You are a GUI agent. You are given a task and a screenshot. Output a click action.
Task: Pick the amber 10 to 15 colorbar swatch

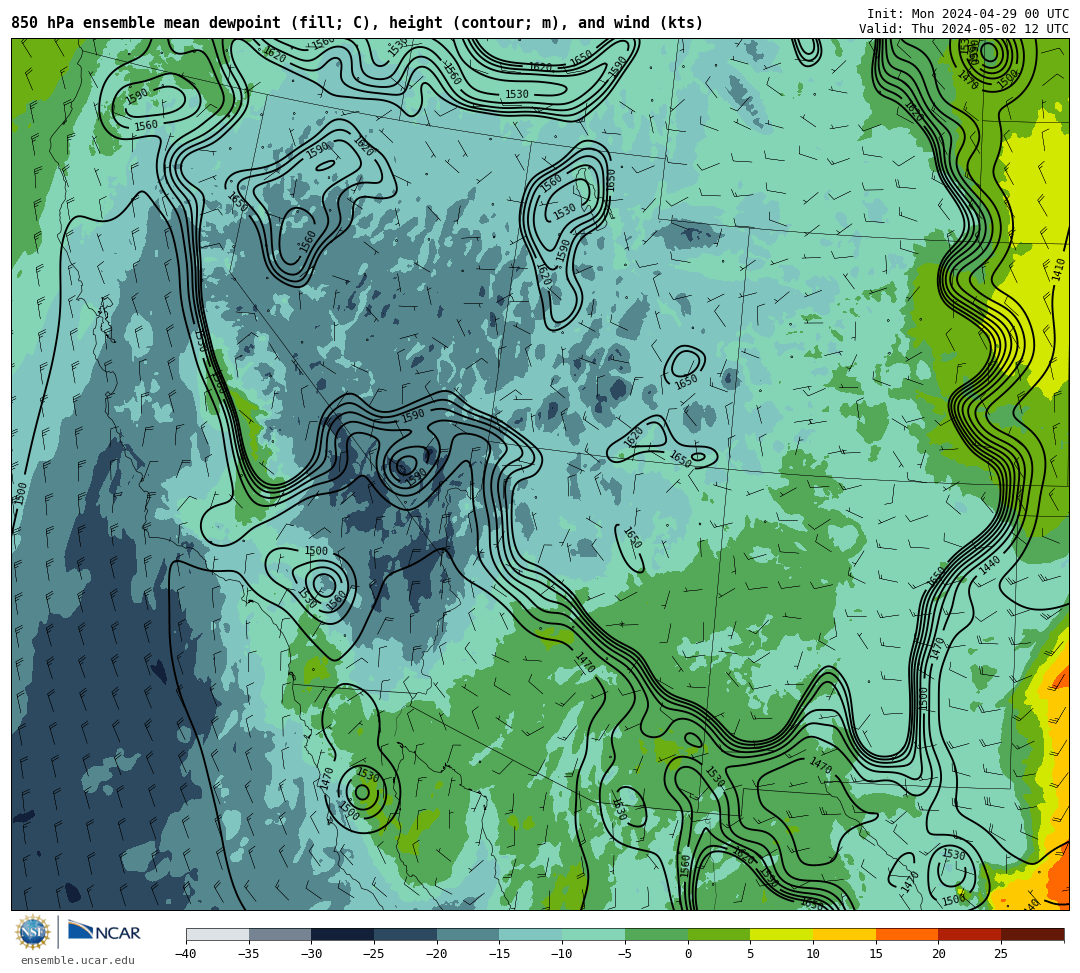844,934
